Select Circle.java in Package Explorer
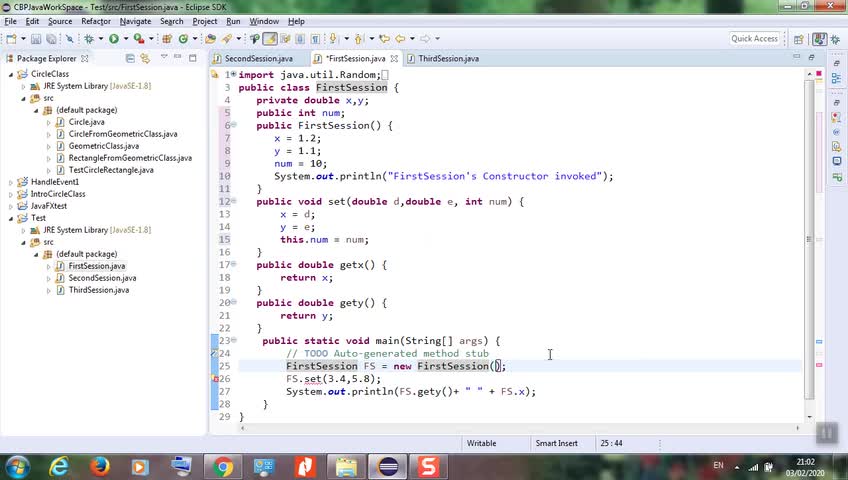 tap(87, 122)
